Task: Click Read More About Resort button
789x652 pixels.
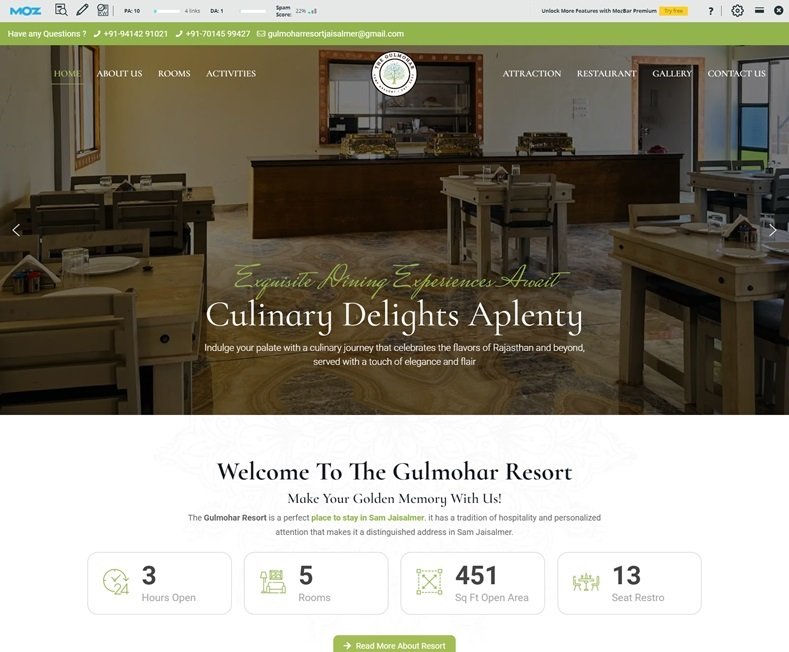Action: click(394, 644)
